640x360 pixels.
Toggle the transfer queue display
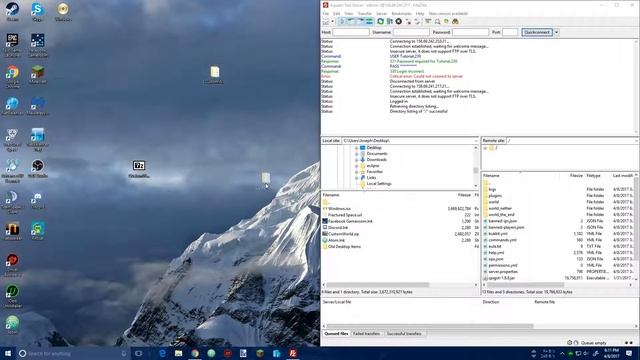[369, 21]
